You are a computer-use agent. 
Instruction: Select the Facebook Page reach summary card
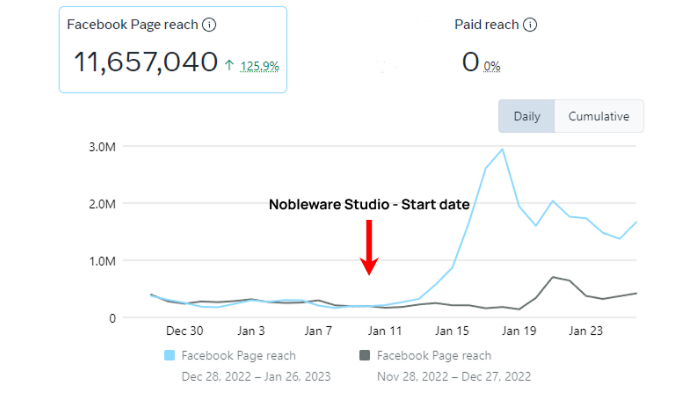click(x=173, y=49)
